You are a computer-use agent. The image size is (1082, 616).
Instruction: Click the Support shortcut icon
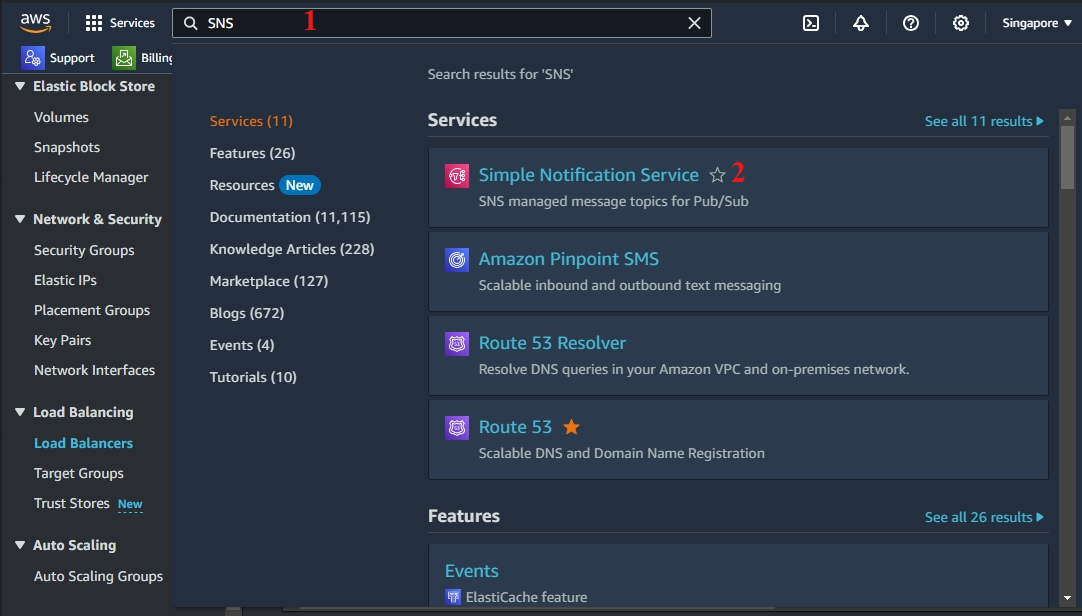coord(32,58)
